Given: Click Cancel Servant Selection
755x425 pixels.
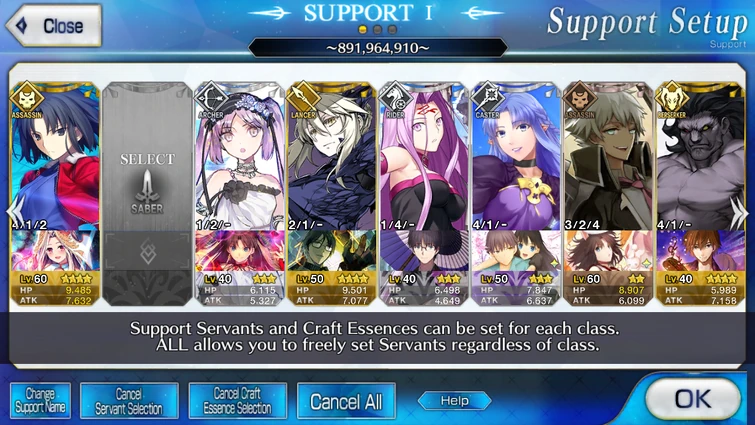Looking at the screenshot, I should point(129,401).
